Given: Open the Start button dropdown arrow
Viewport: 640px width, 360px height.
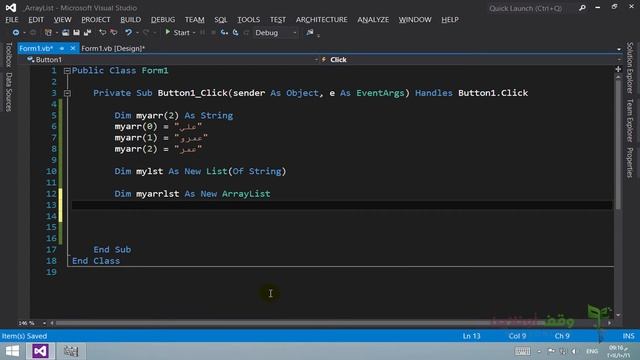Looking at the screenshot, I should coord(194,33).
